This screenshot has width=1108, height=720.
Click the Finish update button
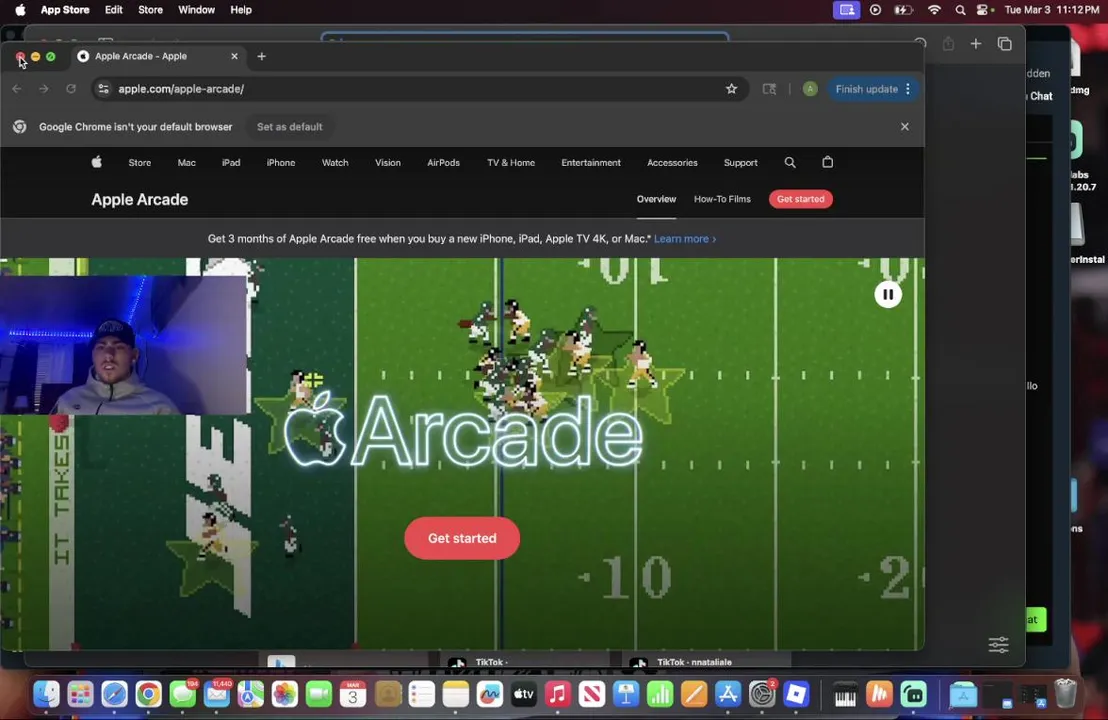pyautogui.click(x=873, y=89)
